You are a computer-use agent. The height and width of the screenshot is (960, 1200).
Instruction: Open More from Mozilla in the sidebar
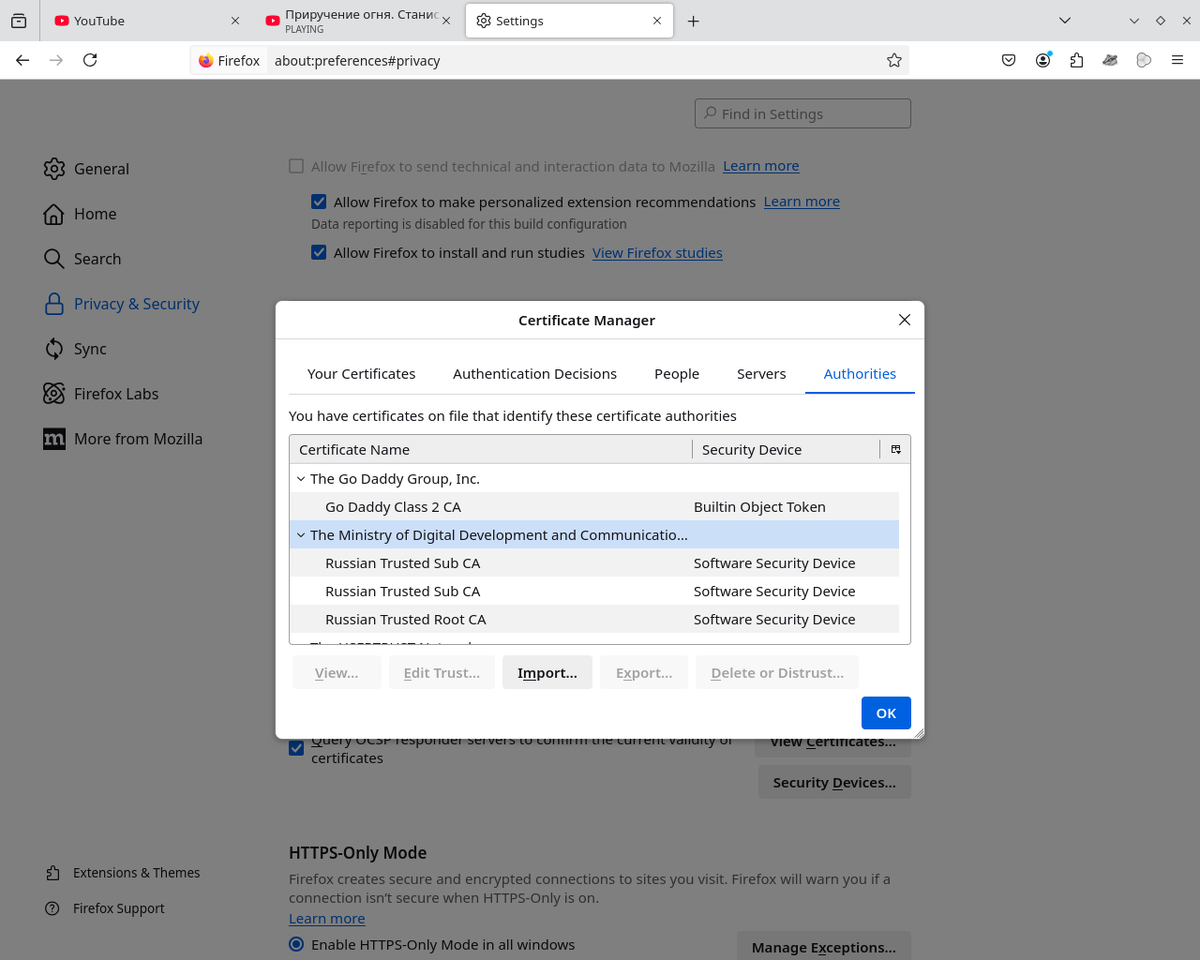coord(123,439)
